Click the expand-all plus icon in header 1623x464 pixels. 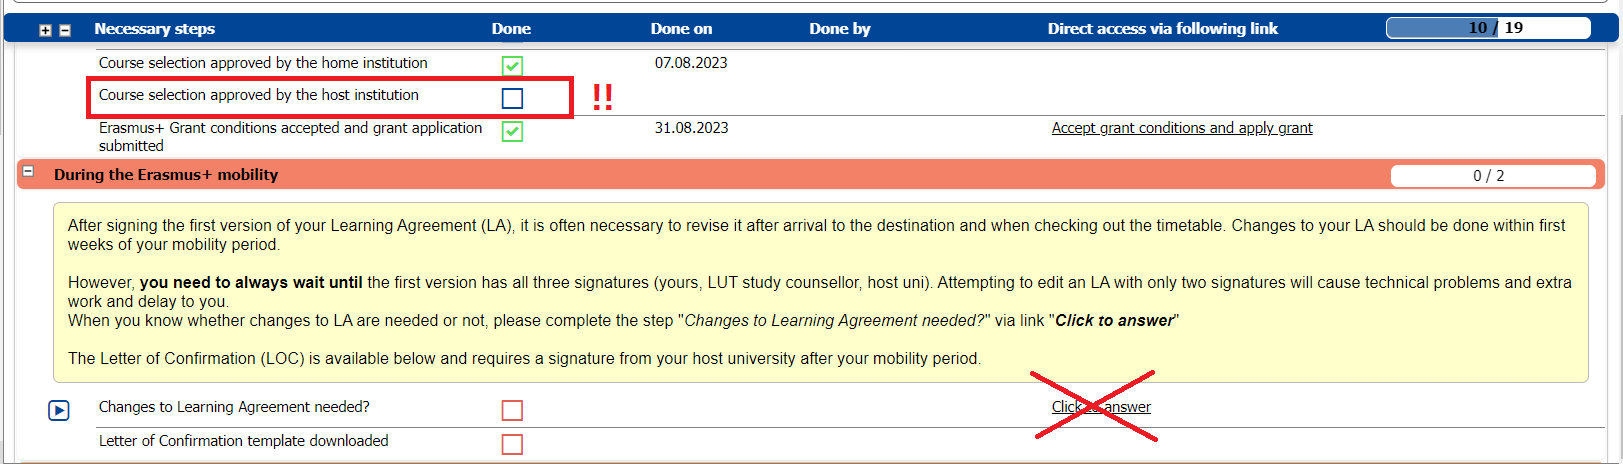(45, 31)
